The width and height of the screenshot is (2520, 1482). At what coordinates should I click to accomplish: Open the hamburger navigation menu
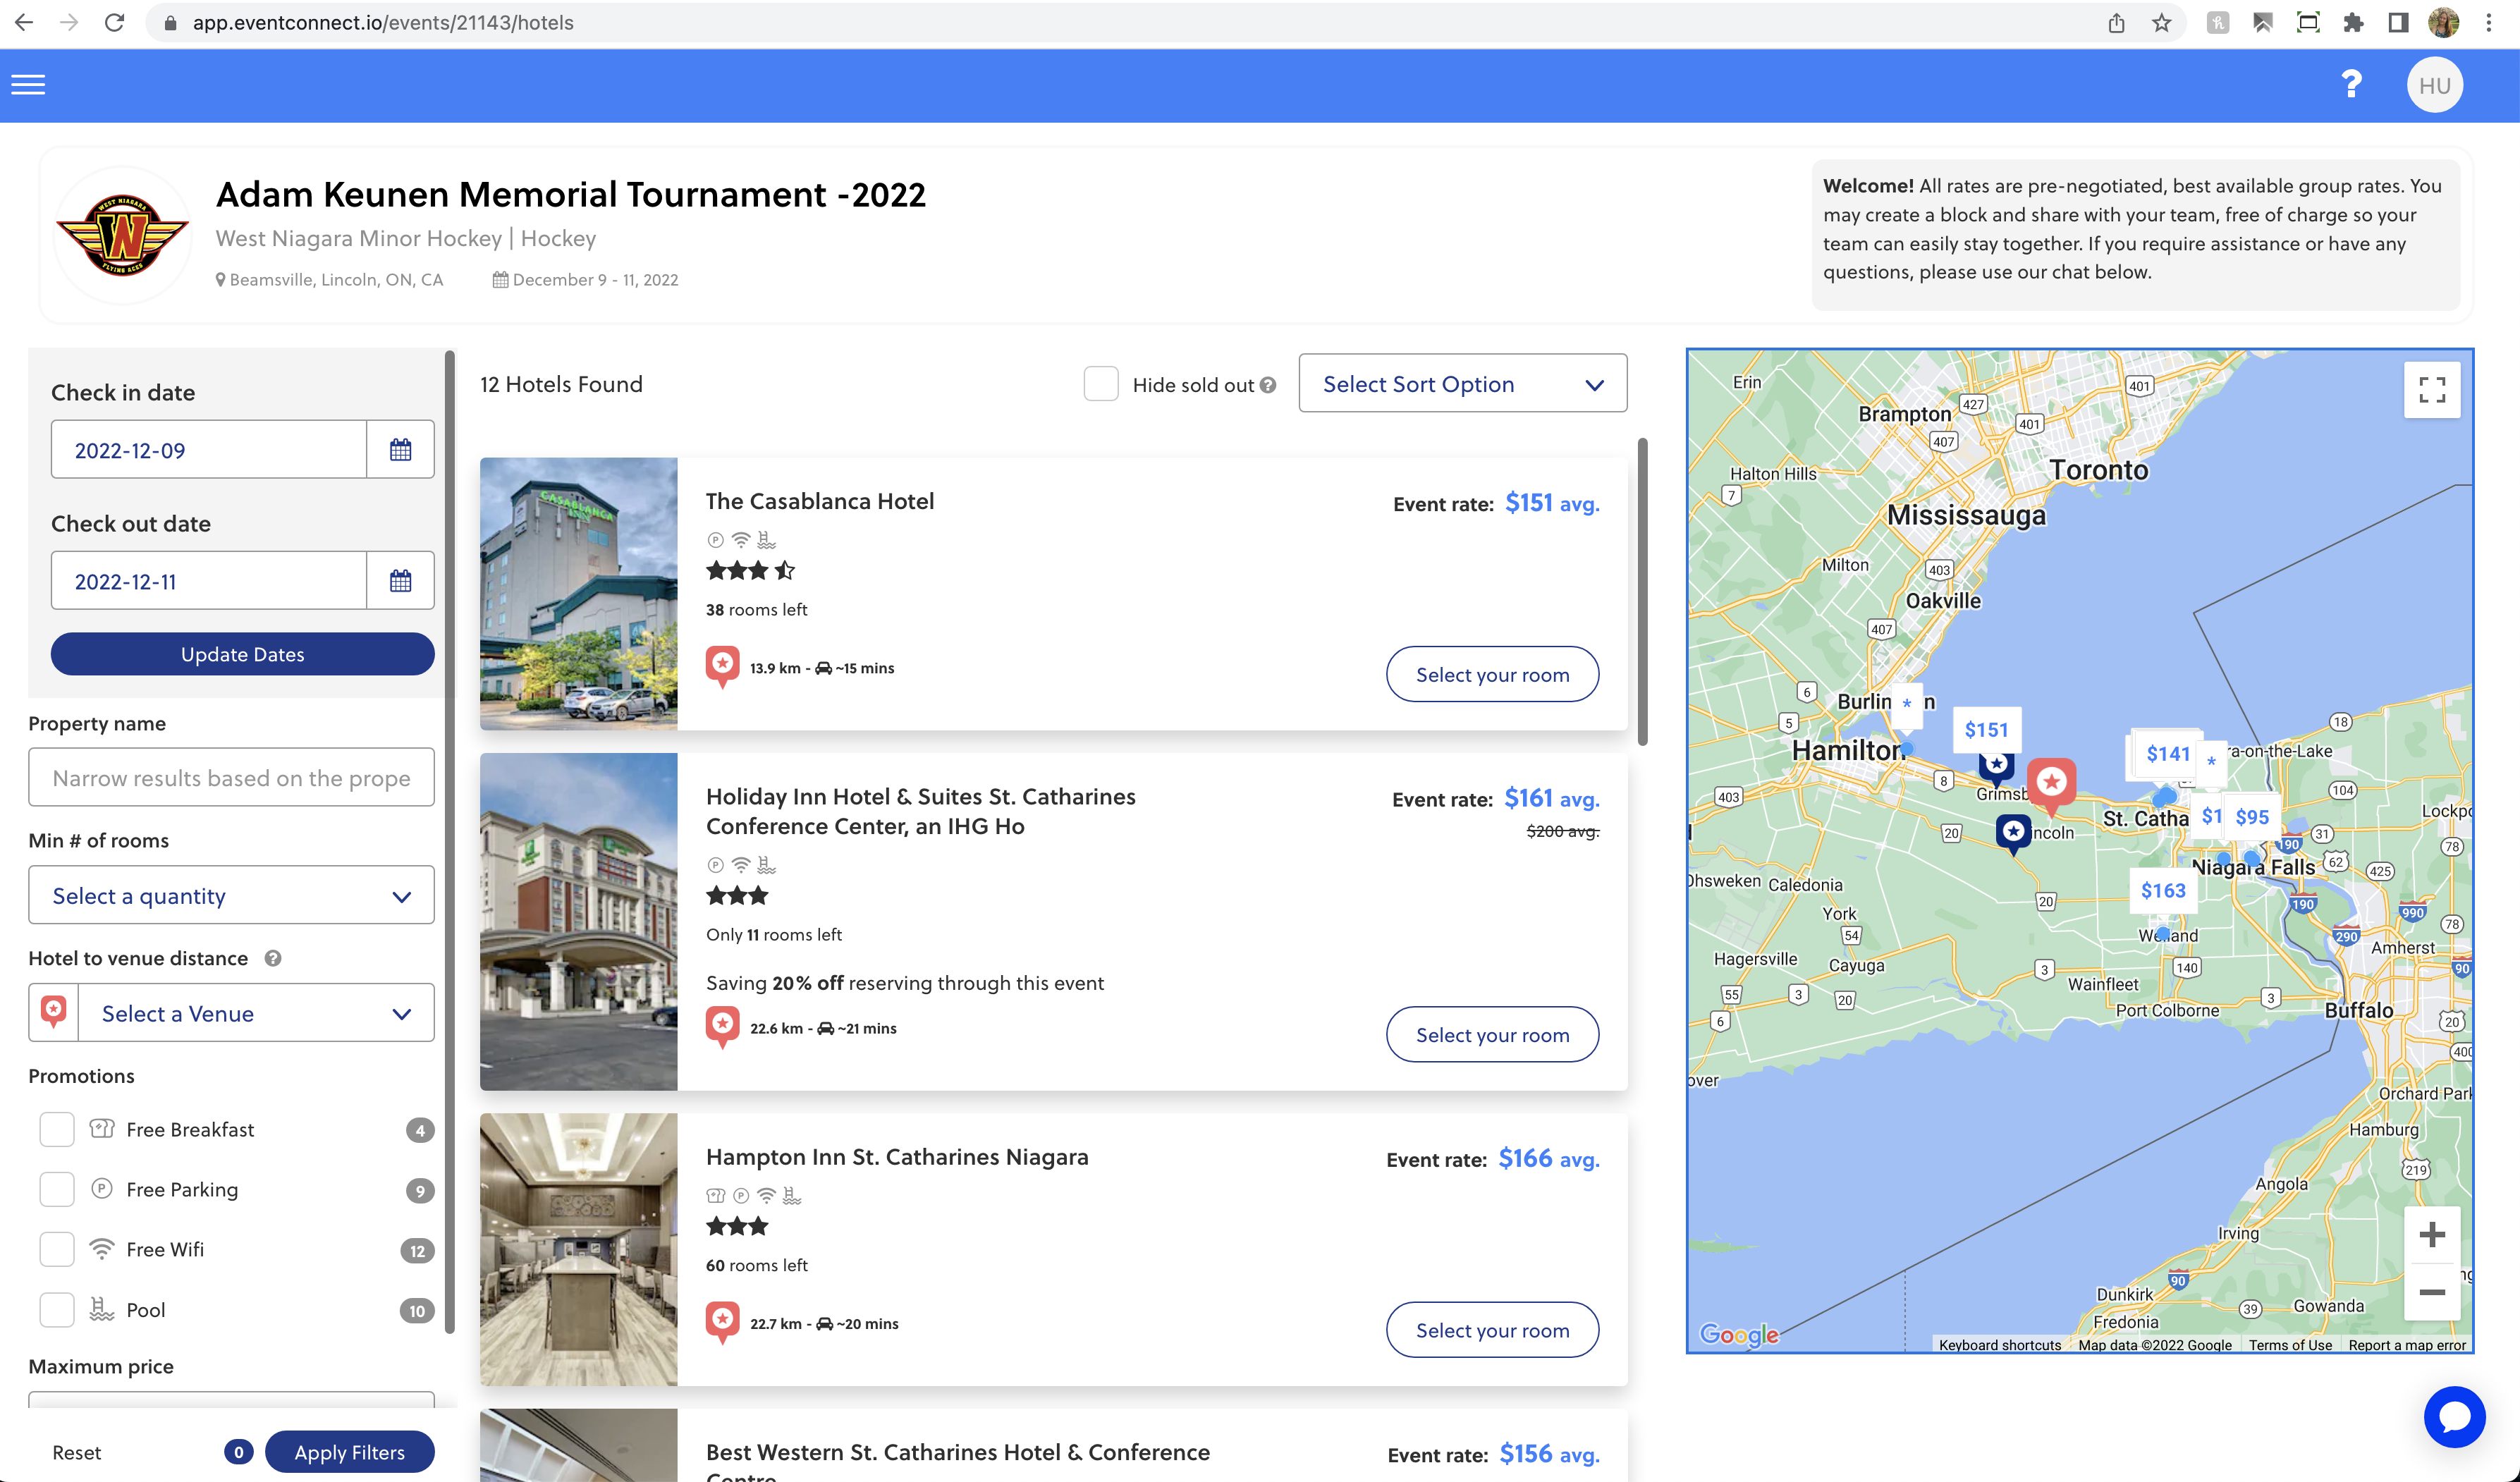(x=28, y=85)
